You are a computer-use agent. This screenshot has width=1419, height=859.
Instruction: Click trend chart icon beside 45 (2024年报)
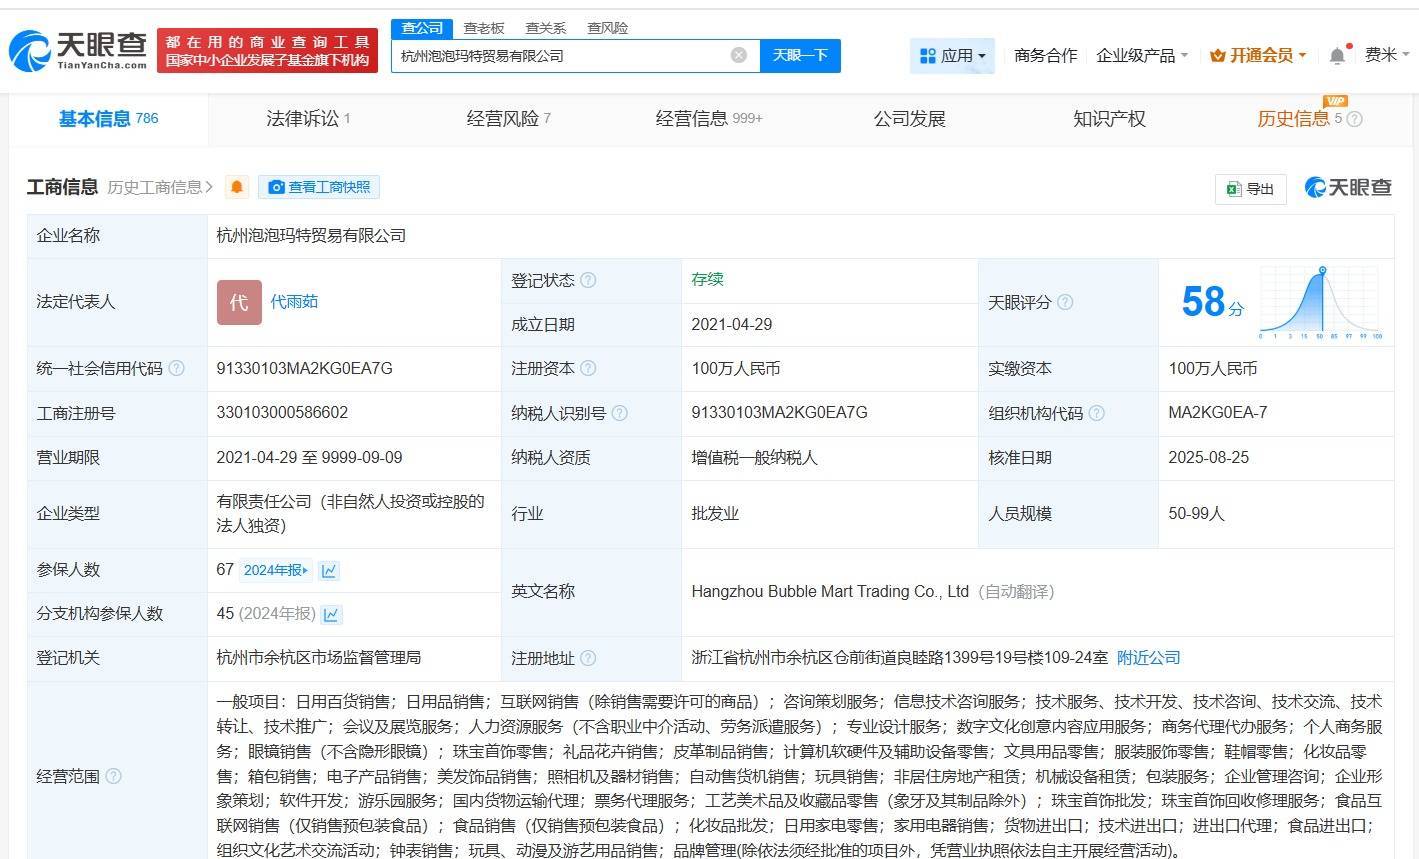click(x=332, y=615)
